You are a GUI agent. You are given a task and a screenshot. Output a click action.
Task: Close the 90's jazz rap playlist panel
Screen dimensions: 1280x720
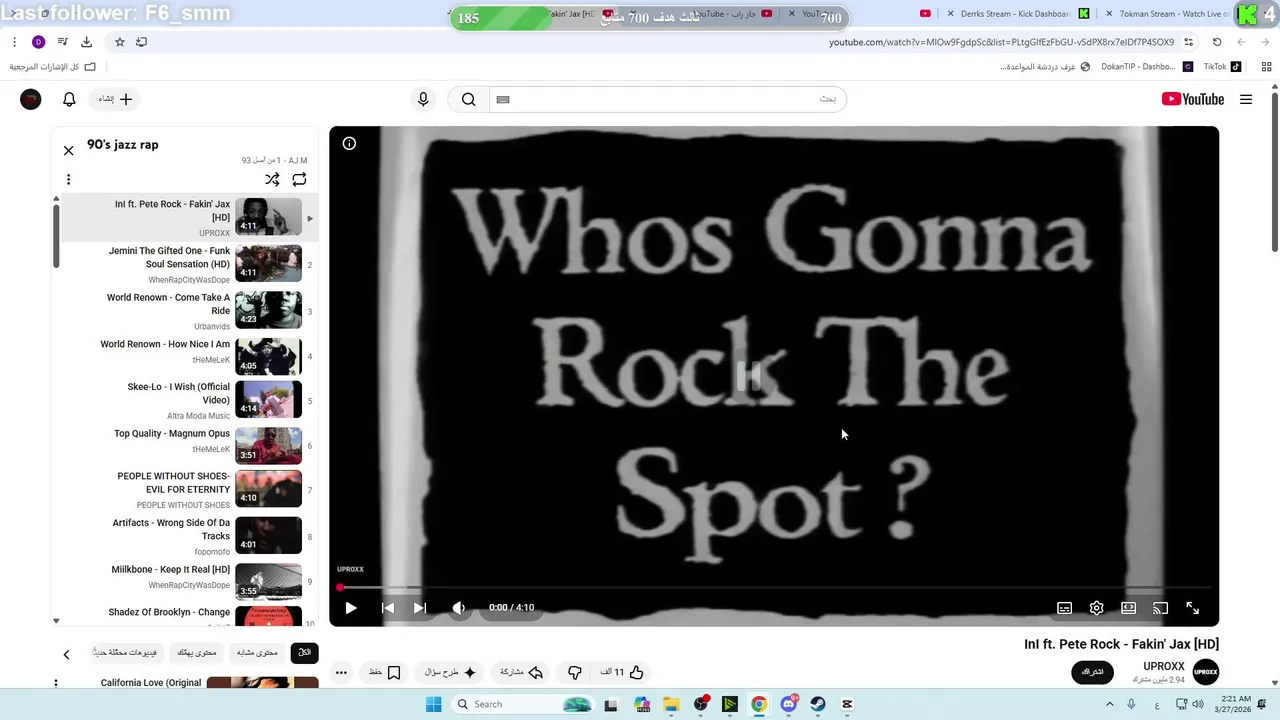[x=68, y=151]
